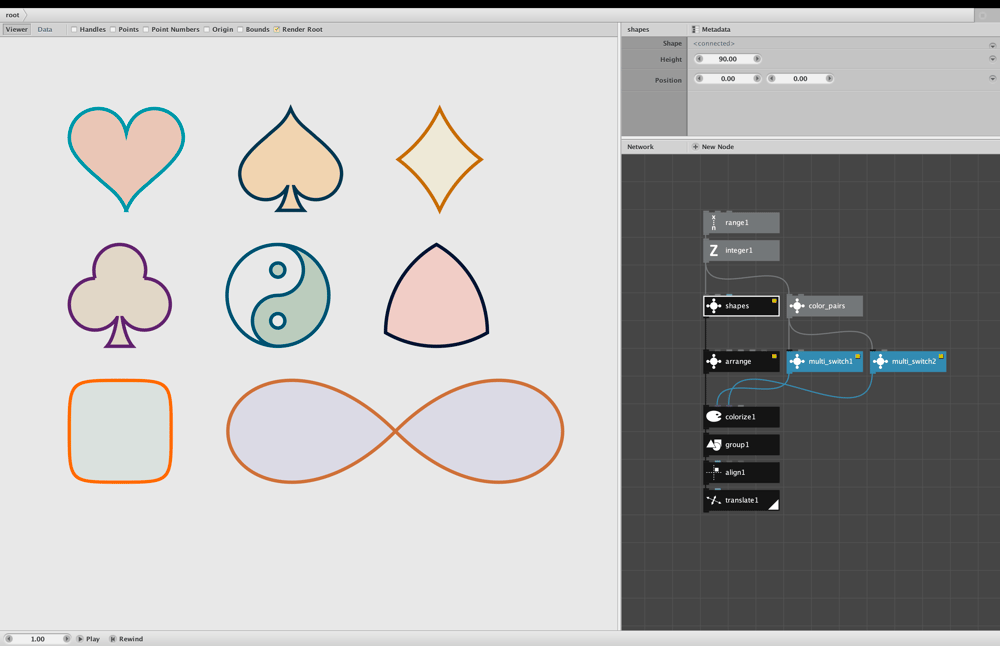The image size is (1000, 646).
Task: Increase the Position Y value
Action: 829,78
